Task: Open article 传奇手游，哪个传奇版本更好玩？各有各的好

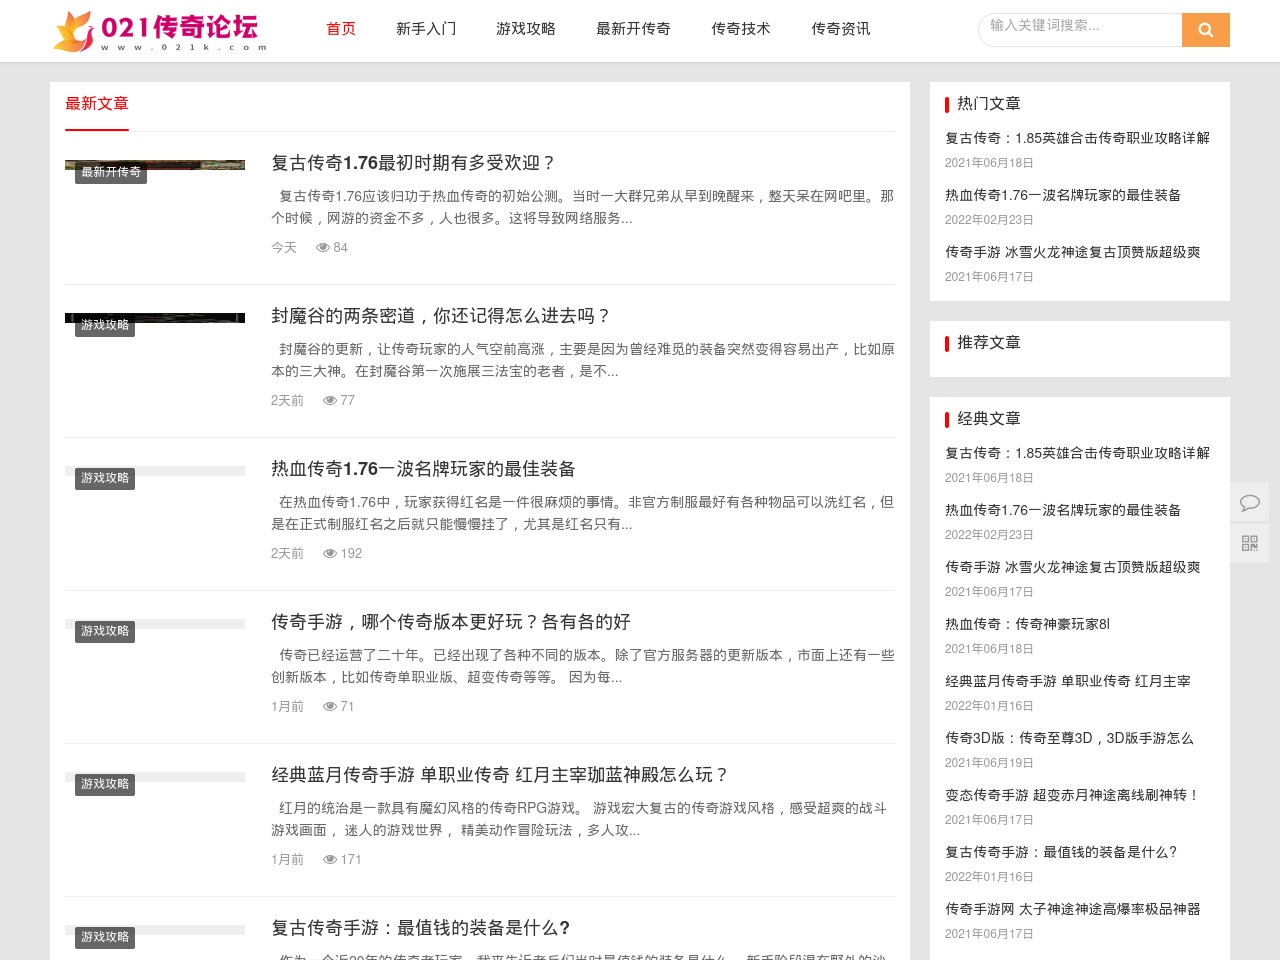Action: tap(451, 622)
